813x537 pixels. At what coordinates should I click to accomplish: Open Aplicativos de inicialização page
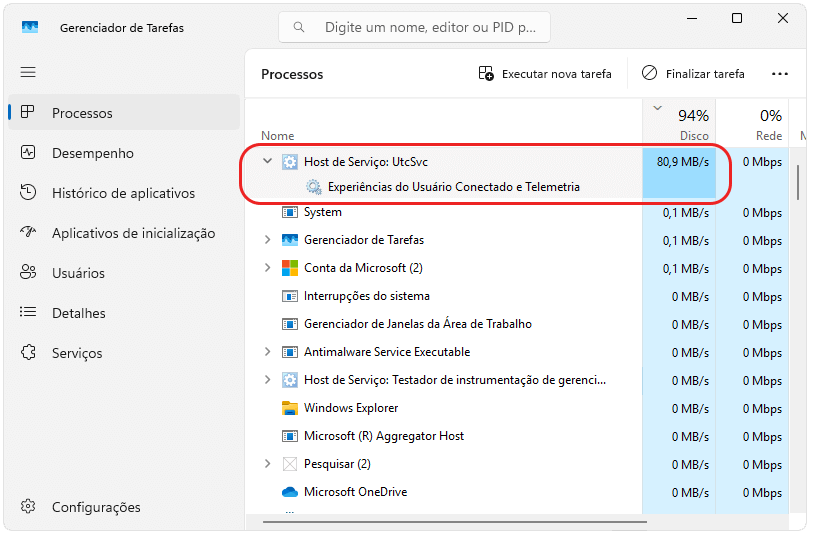[124, 233]
